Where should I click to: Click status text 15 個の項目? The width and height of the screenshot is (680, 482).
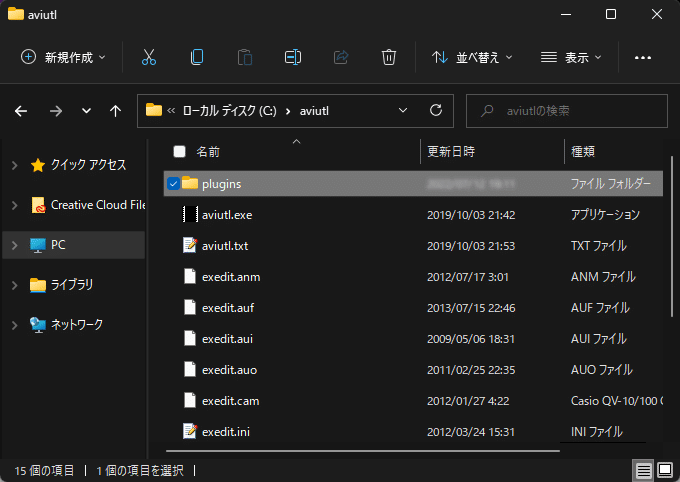click(x=44, y=470)
